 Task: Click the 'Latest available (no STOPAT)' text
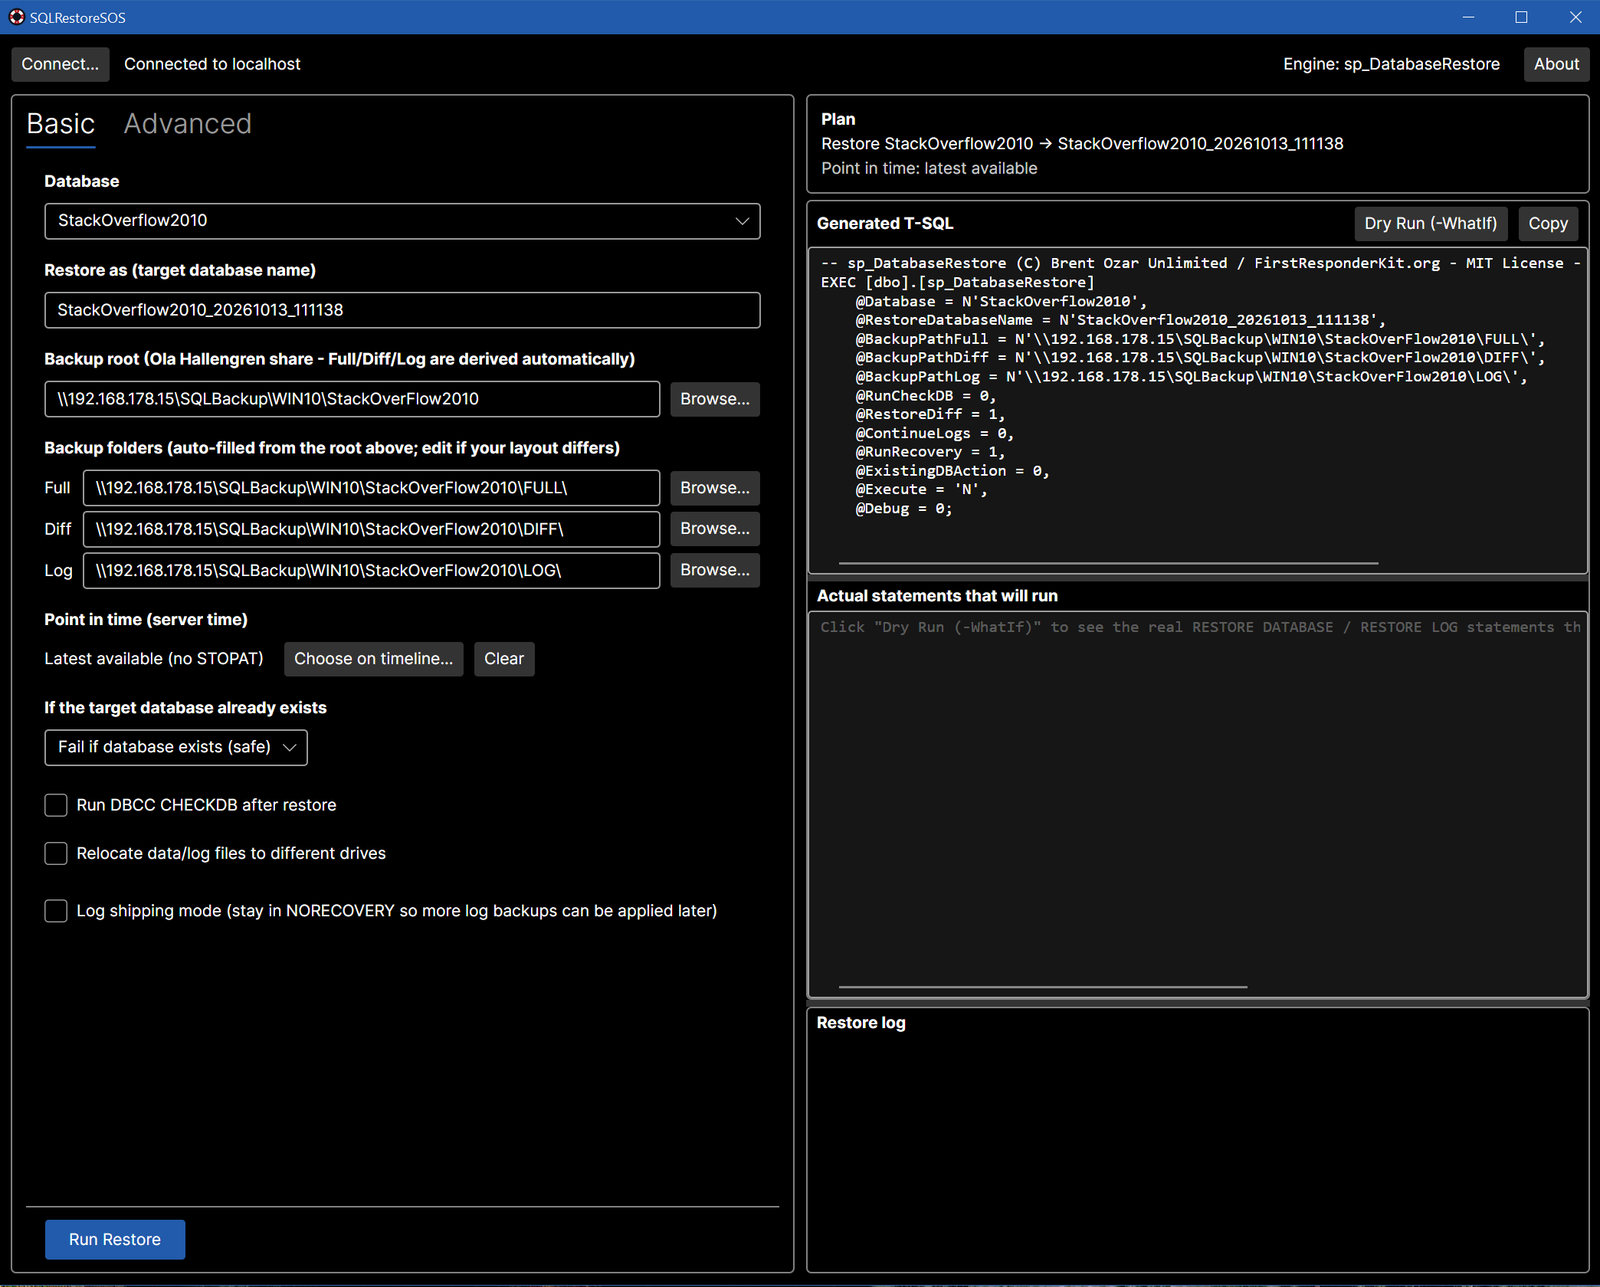154,659
